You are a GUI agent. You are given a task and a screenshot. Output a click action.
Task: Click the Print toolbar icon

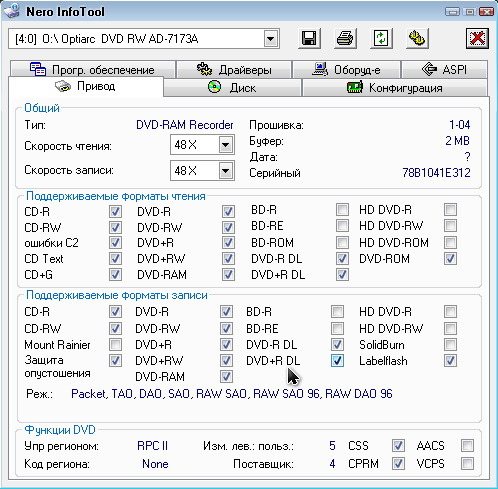point(345,38)
